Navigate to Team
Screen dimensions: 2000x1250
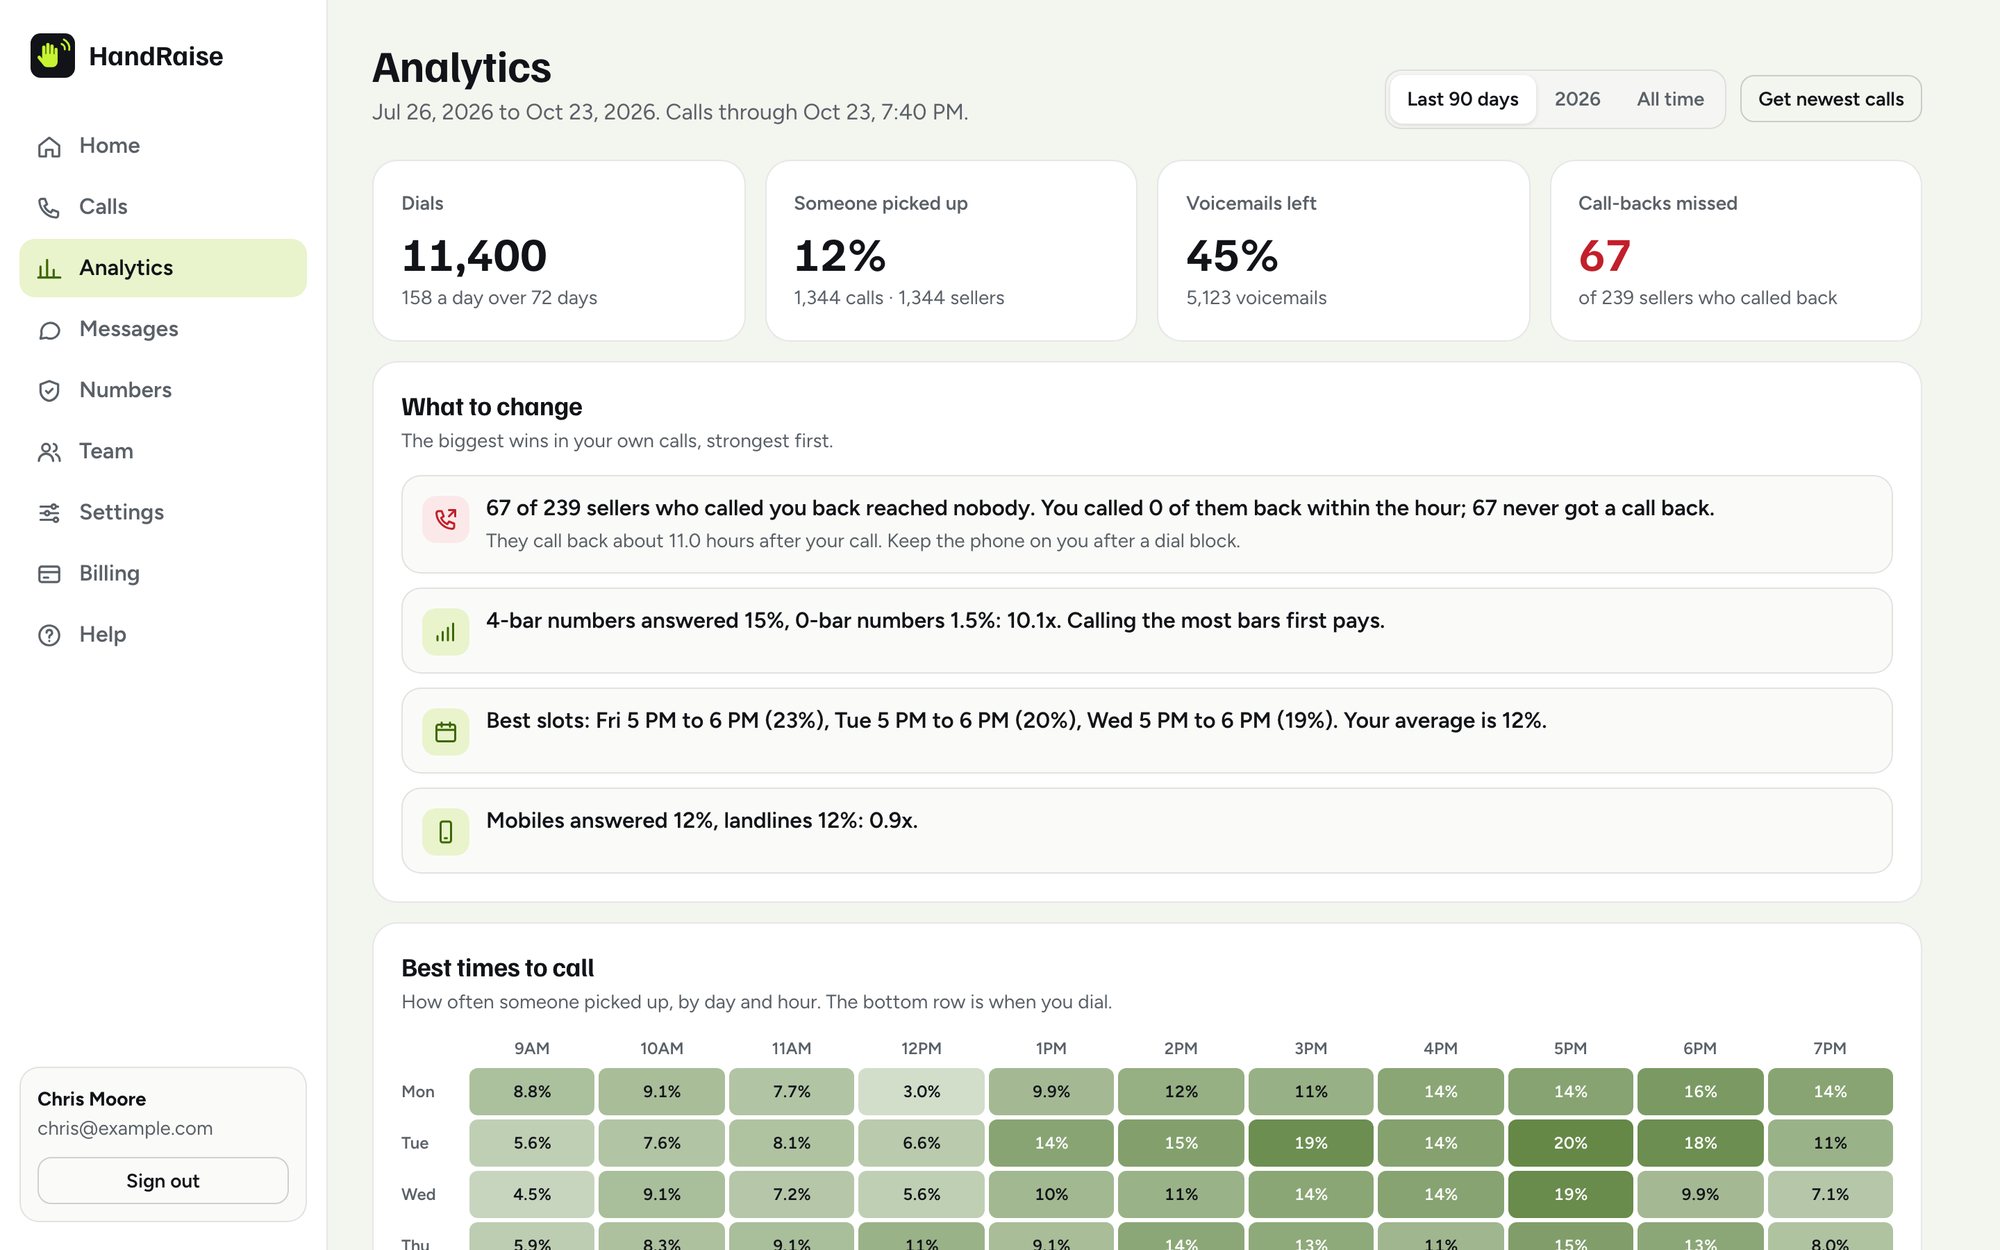coord(163,452)
